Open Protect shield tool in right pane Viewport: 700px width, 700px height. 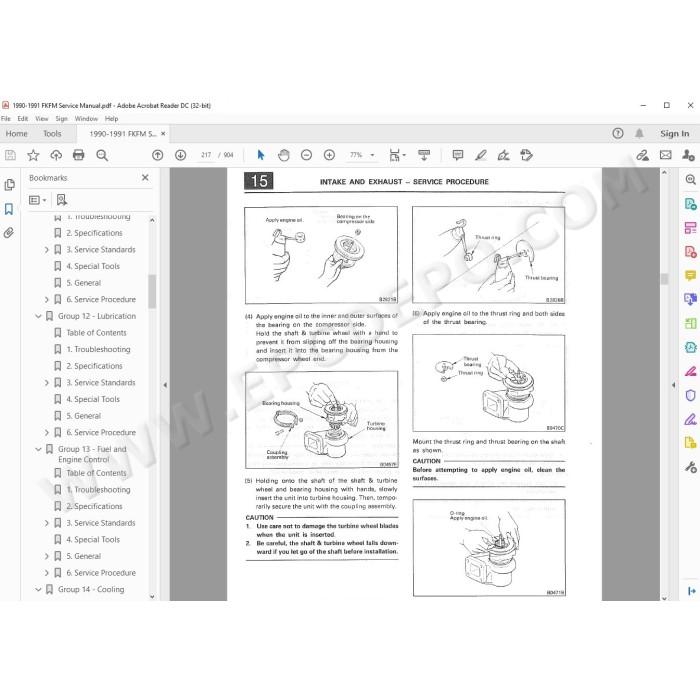click(x=690, y=396)
